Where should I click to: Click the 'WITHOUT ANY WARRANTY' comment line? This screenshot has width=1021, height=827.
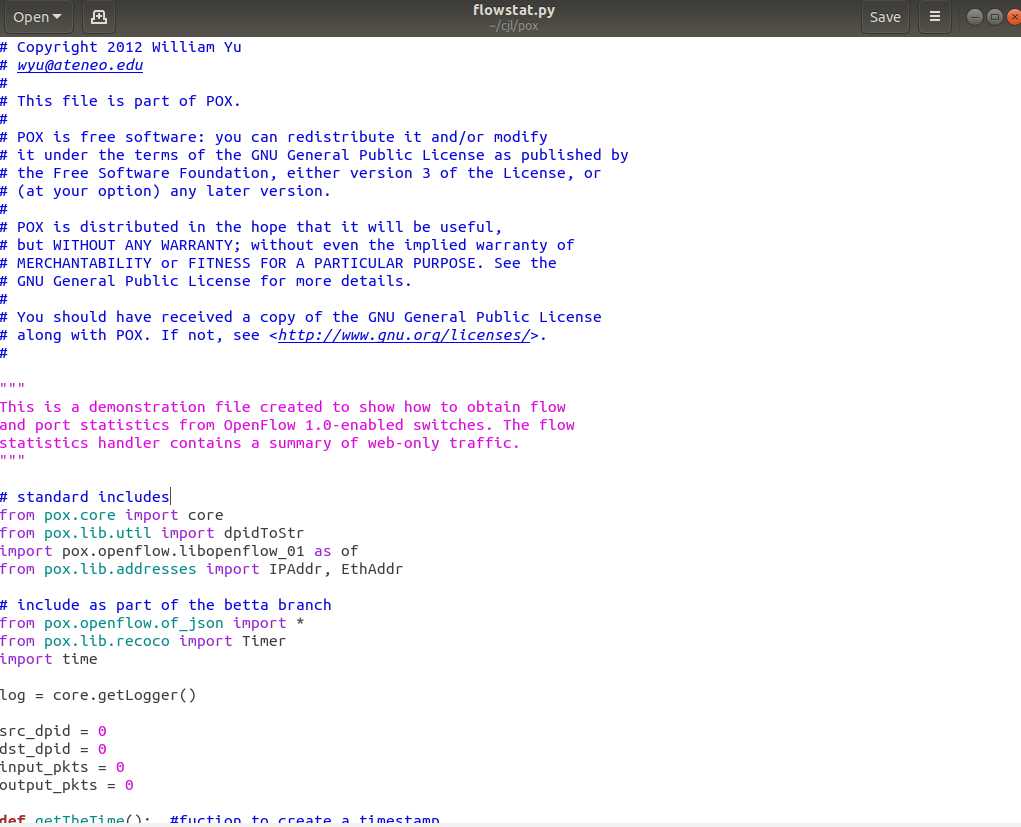click(287, 245)
